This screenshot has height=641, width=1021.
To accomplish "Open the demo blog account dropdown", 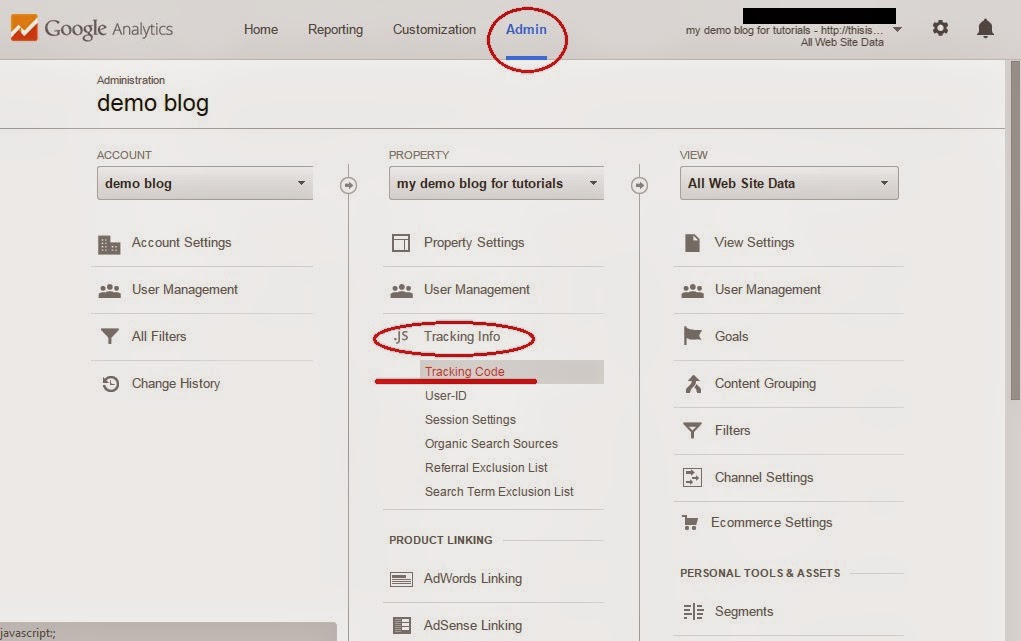I will tap(204, 183).
